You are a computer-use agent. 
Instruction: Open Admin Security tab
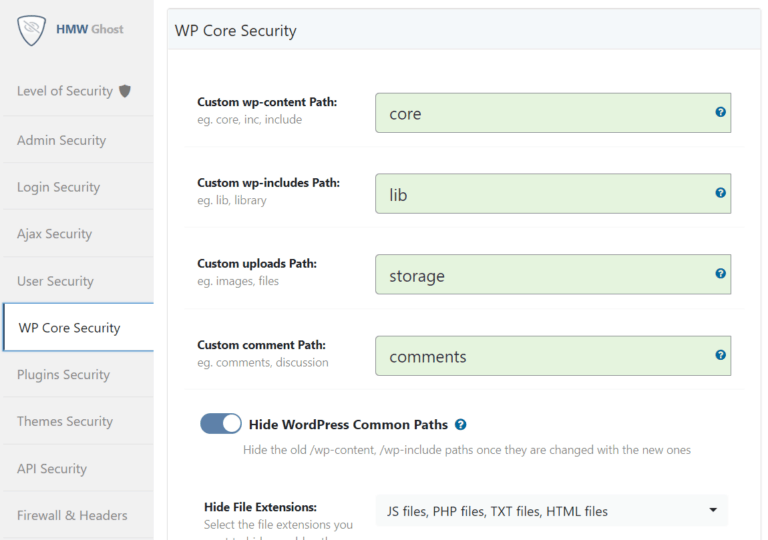pos(61,140)
